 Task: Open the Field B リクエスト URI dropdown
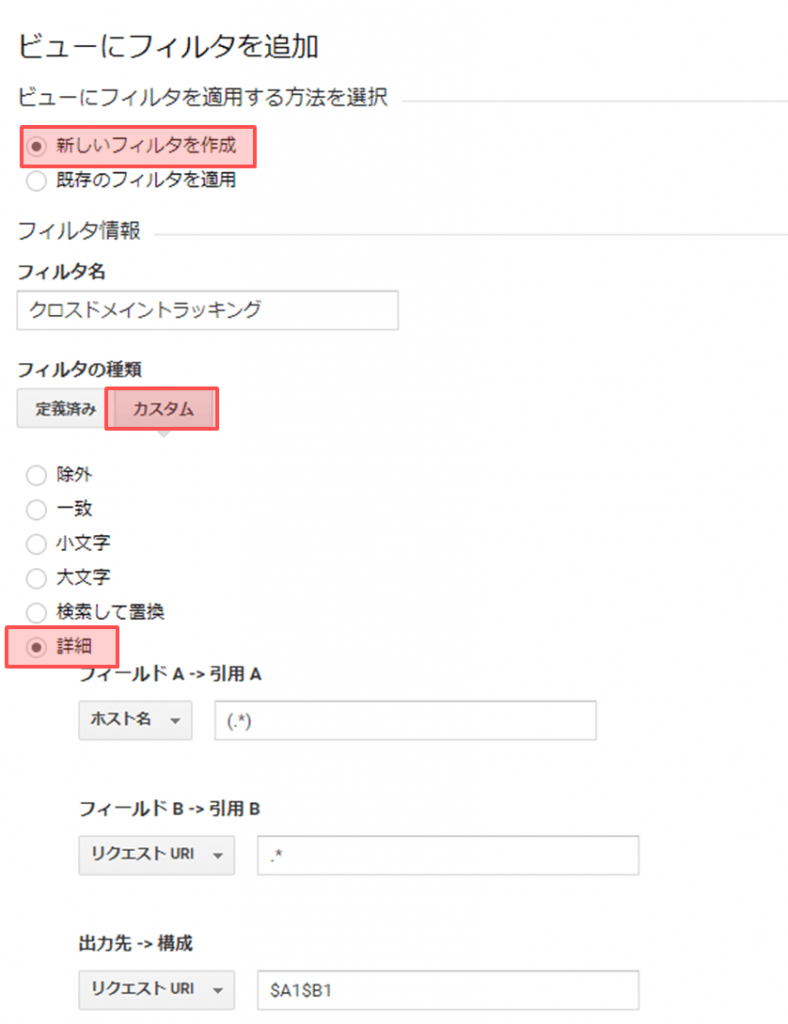(x=155, y=855)
